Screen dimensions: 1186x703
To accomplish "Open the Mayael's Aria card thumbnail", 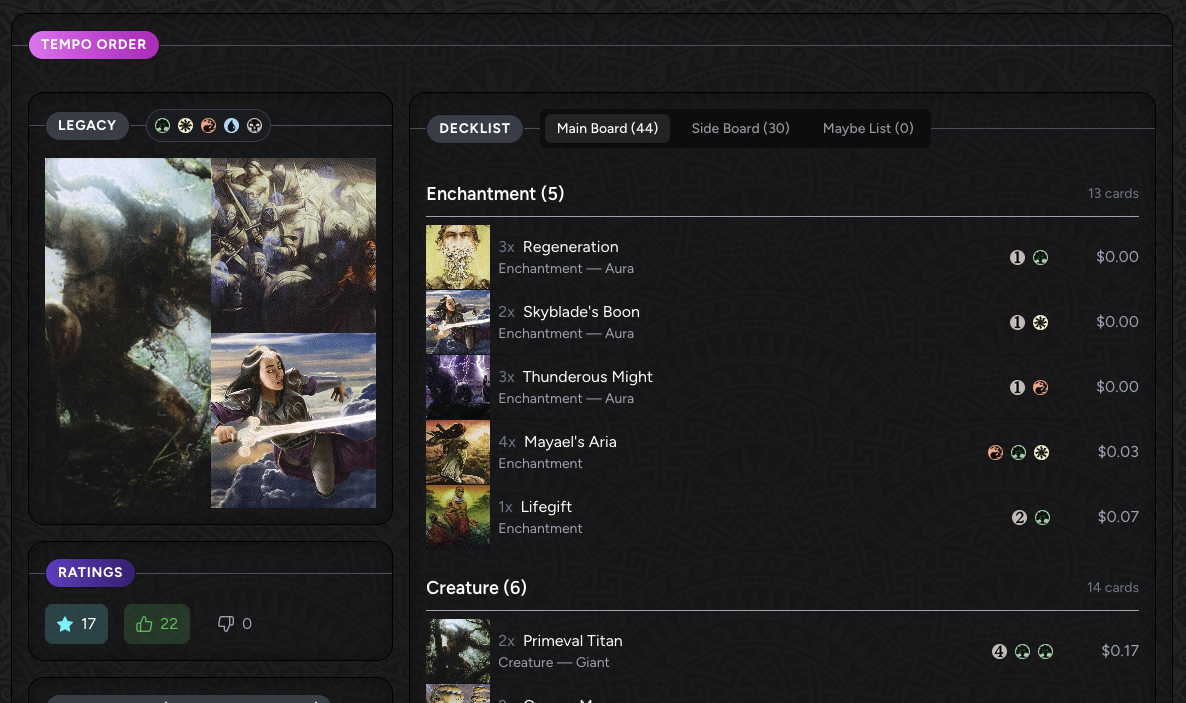I will pyautogui.click(x=458, y=453).
